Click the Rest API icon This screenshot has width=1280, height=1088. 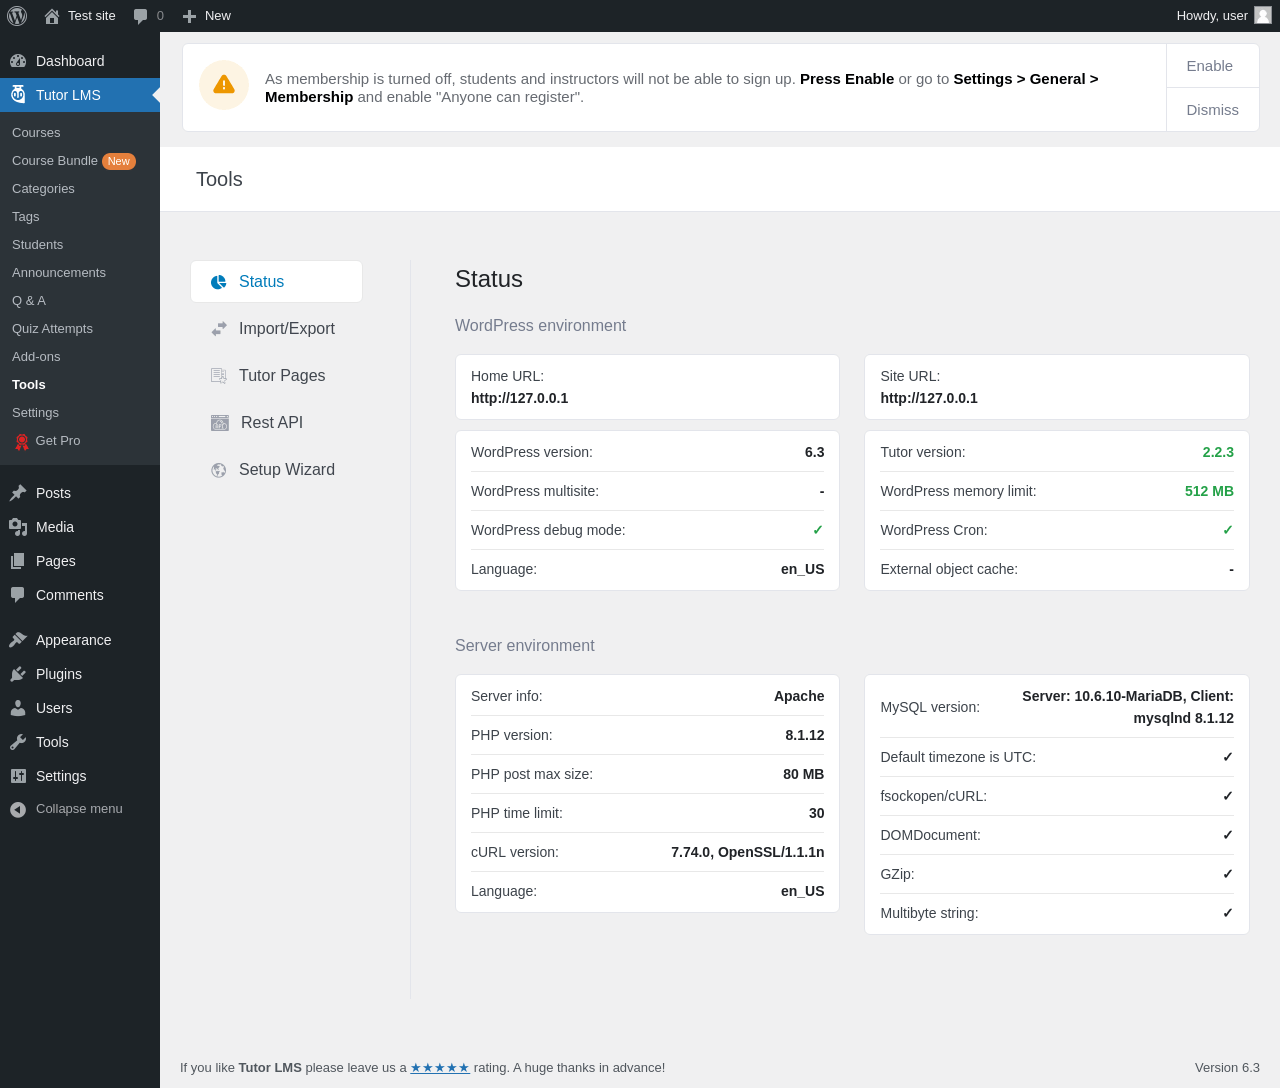tap(220, 423)
